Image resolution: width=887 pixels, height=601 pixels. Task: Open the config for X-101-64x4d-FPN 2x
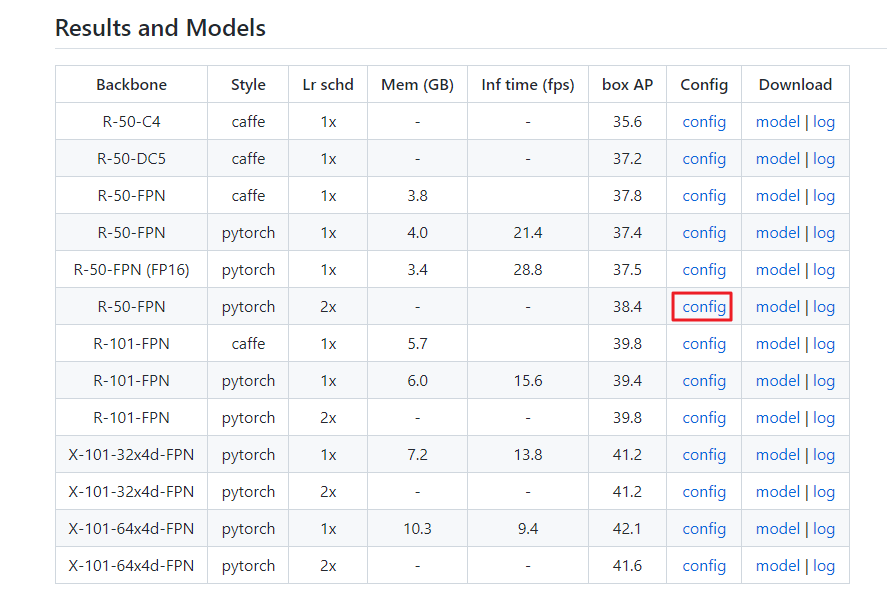click(x=703, y=565)
